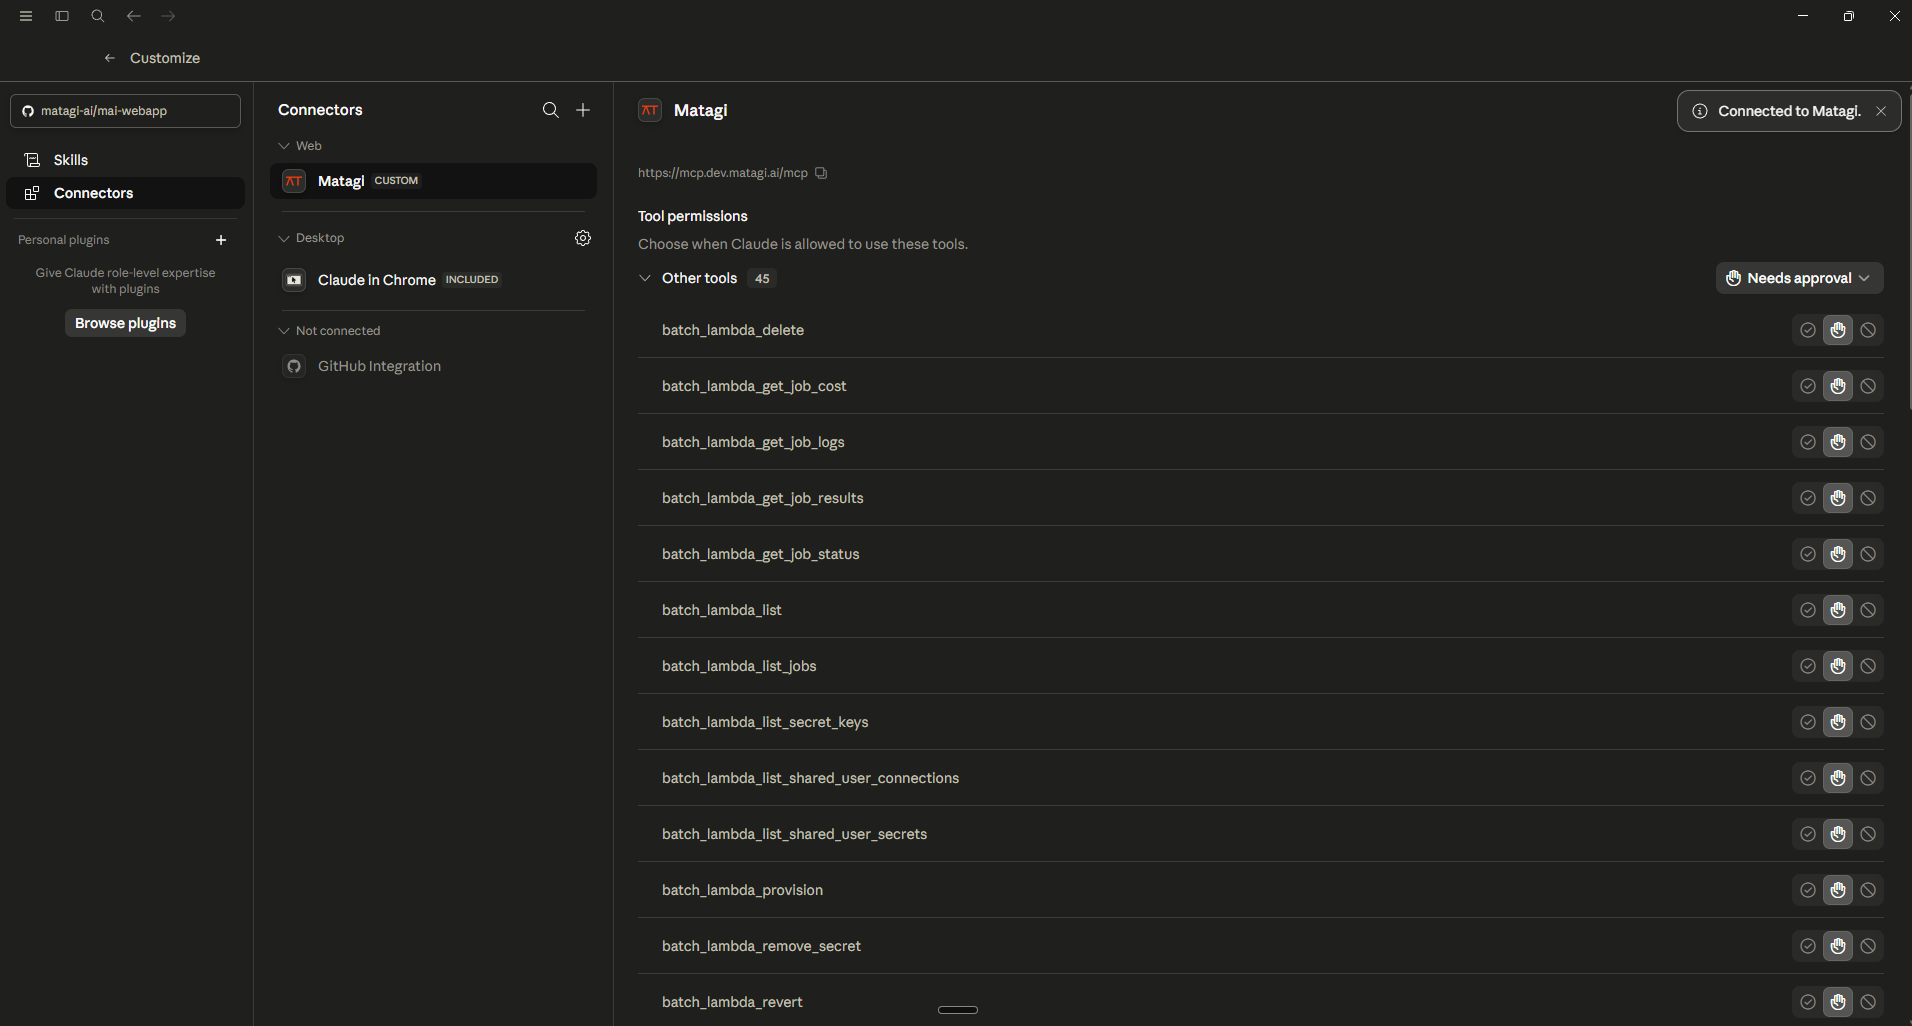Image resolution: width=1912 pixels, height=1026 pixels.
Task: Set batch_lambda_get_job_status to always allow
Action: point(1808,554)
